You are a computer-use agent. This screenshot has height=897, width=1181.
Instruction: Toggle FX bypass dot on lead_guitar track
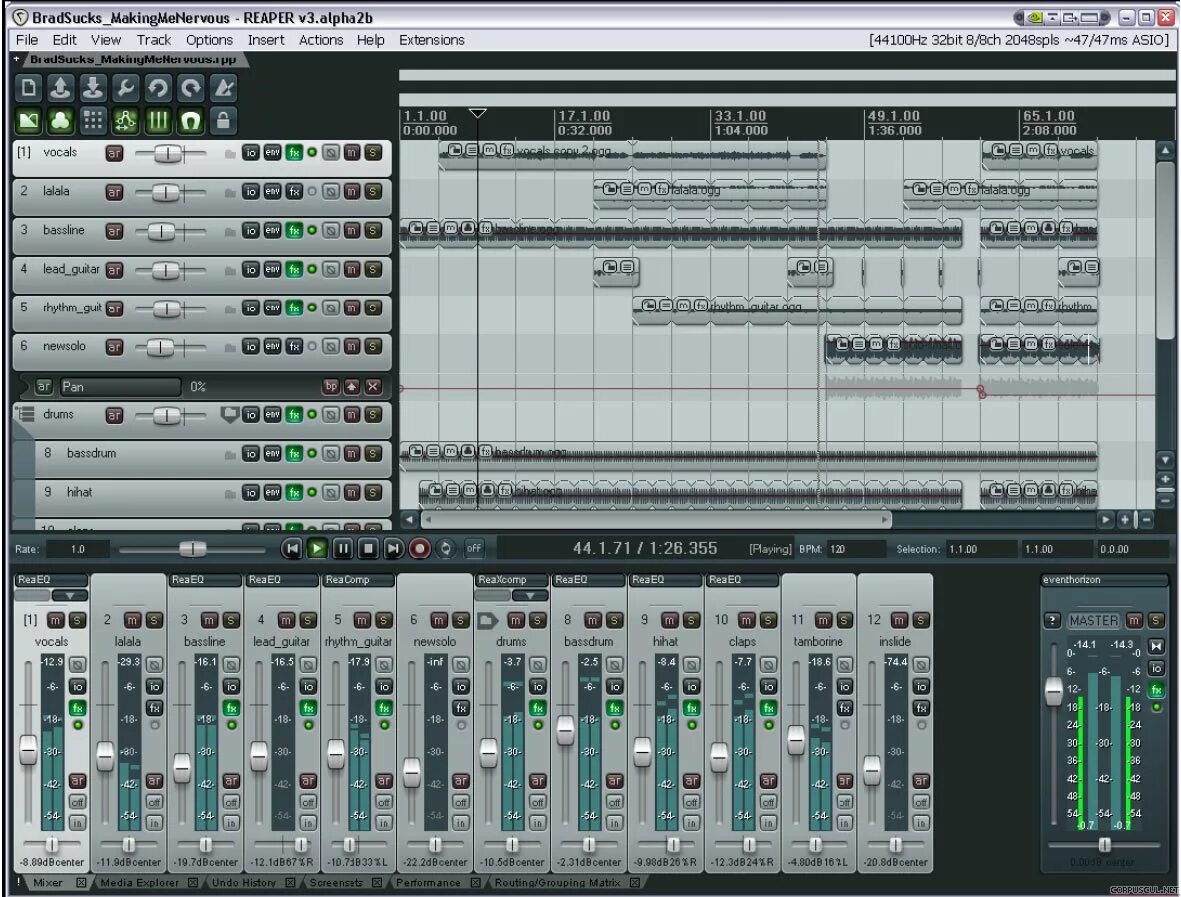312,269
